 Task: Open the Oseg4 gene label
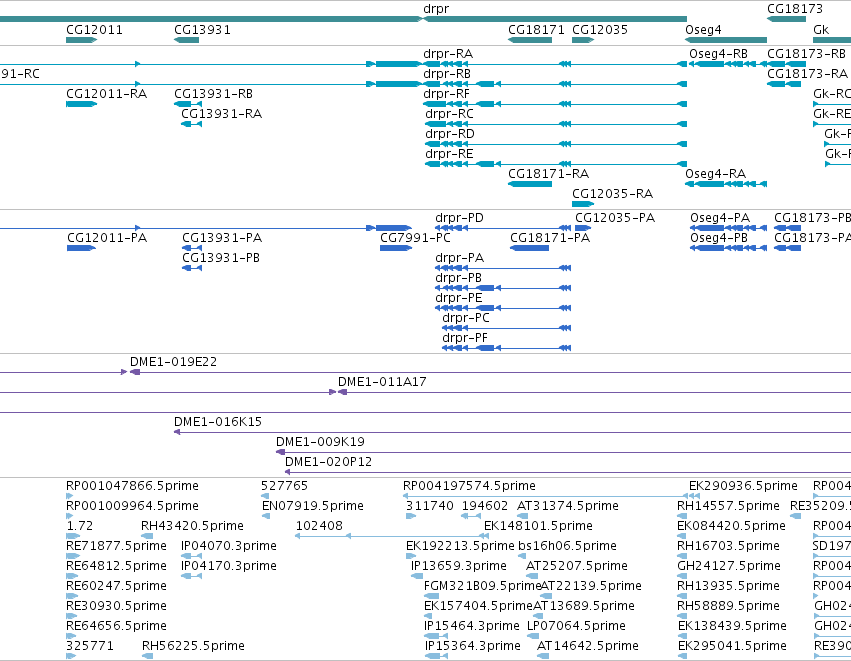pos(703,30)
